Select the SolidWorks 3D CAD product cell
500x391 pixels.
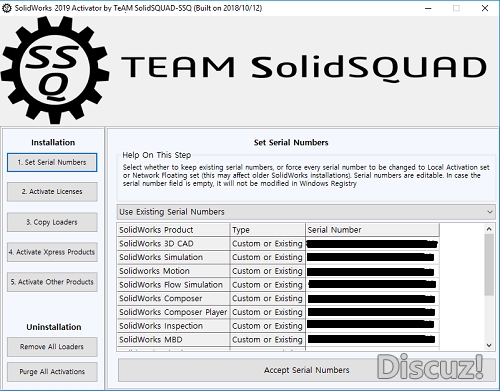[173, 244]
